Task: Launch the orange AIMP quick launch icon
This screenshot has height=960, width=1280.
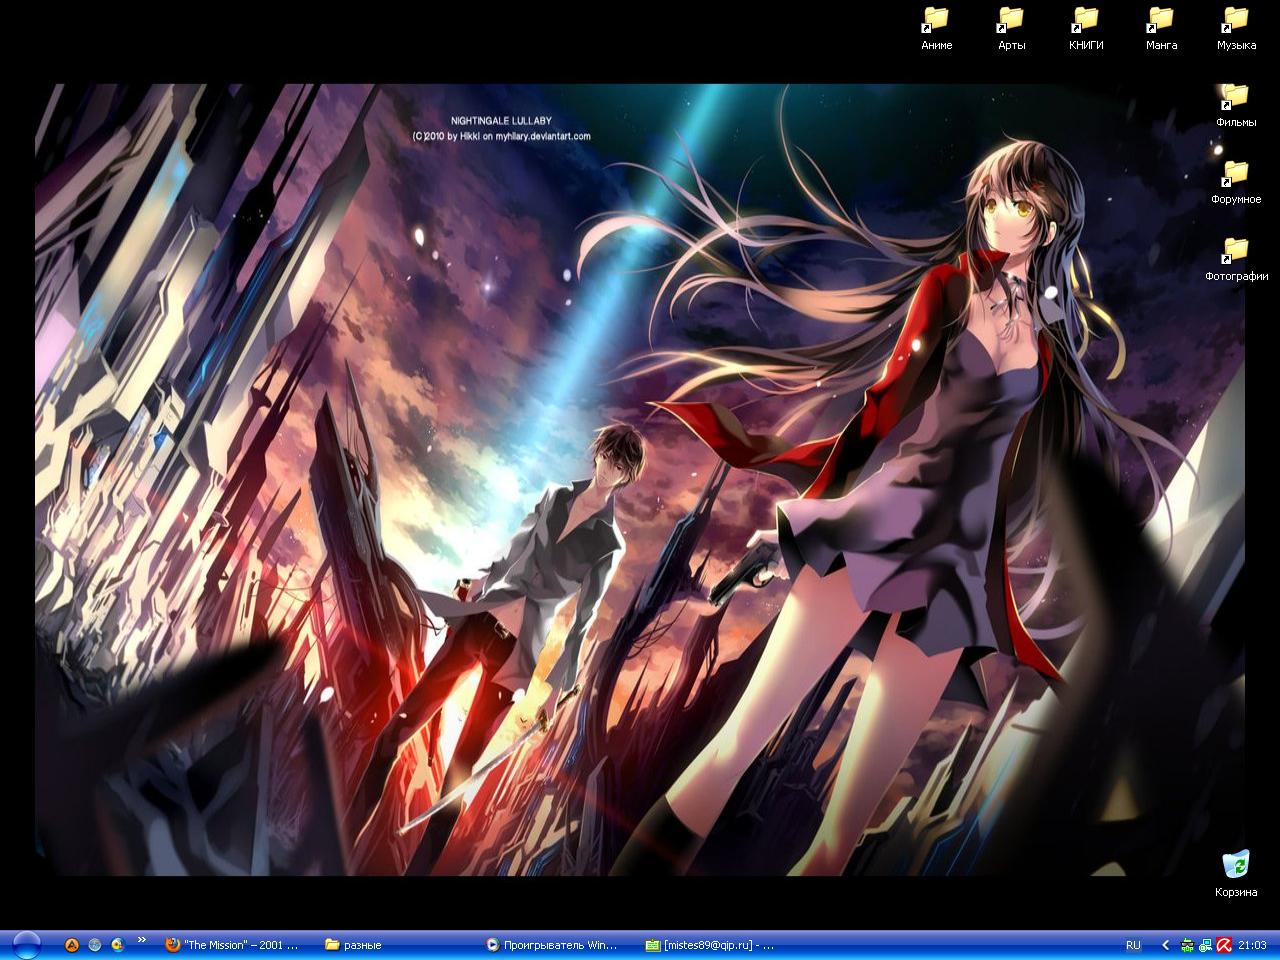Action: point(71,945)
